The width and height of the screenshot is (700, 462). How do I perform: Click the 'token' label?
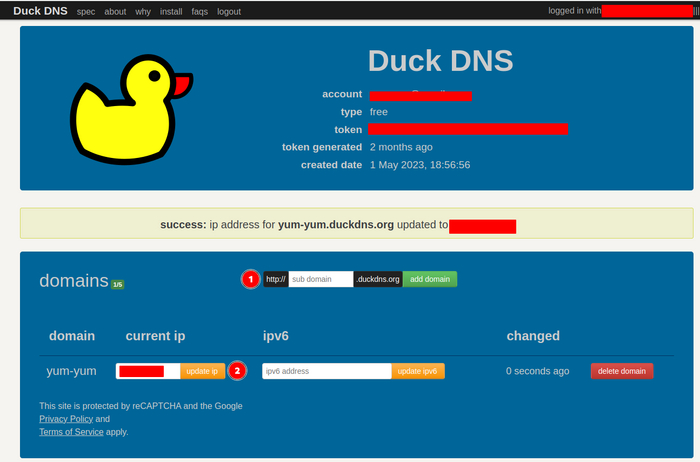[x=348, y=129]
